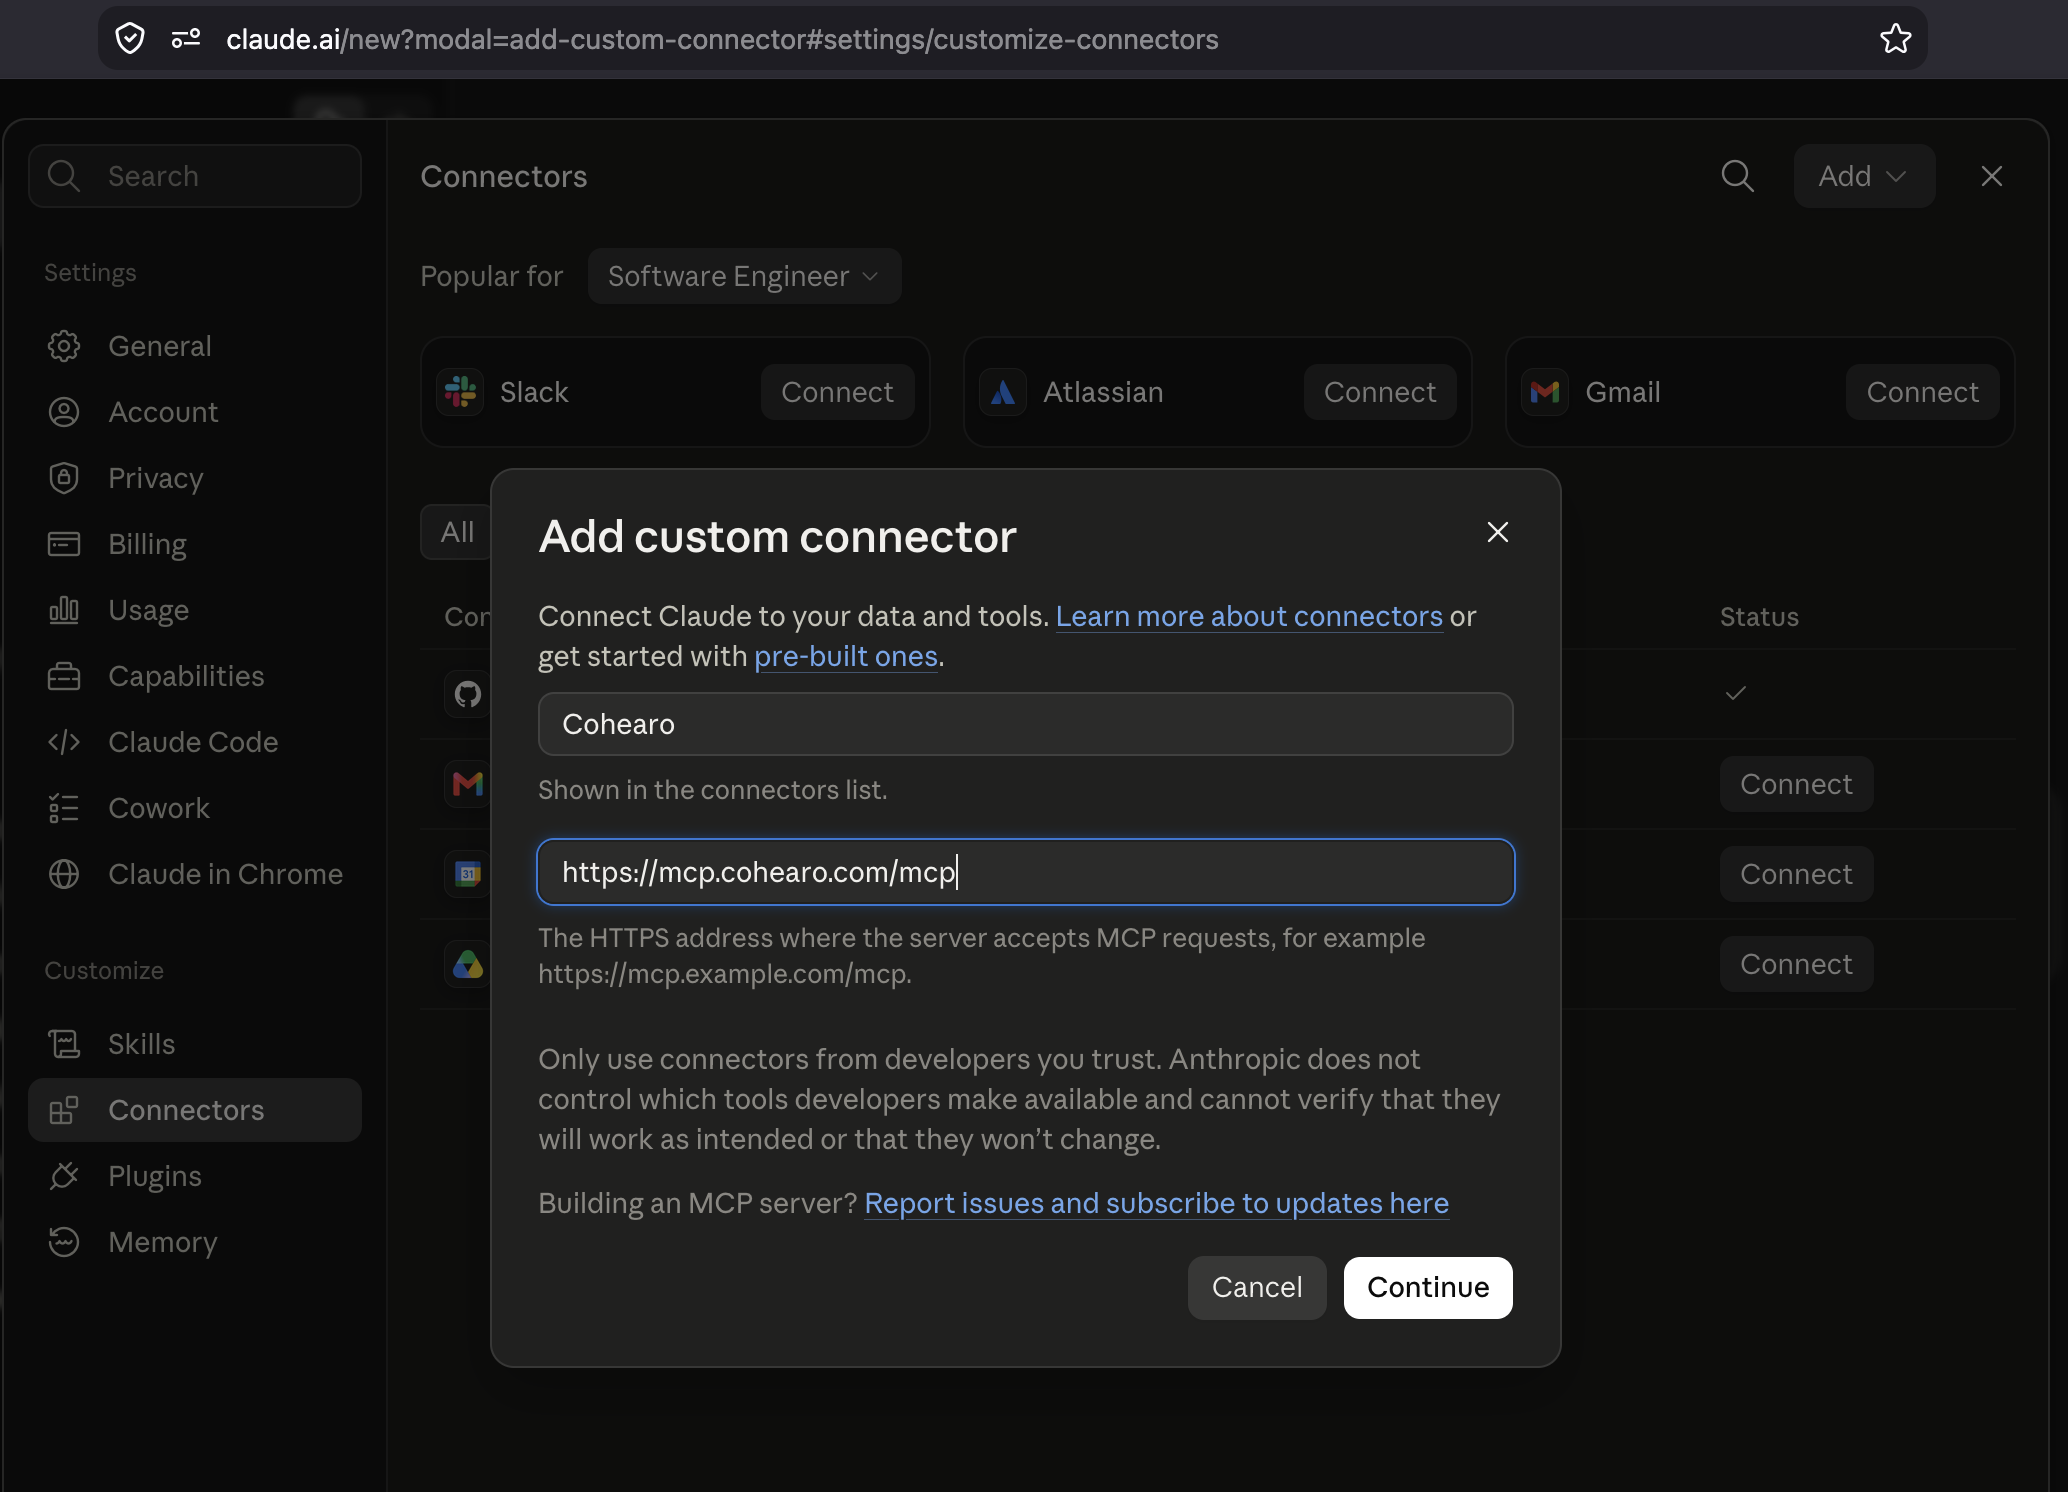
Task: Connect the Gmail row in list
Action: tap(1796, 784)
